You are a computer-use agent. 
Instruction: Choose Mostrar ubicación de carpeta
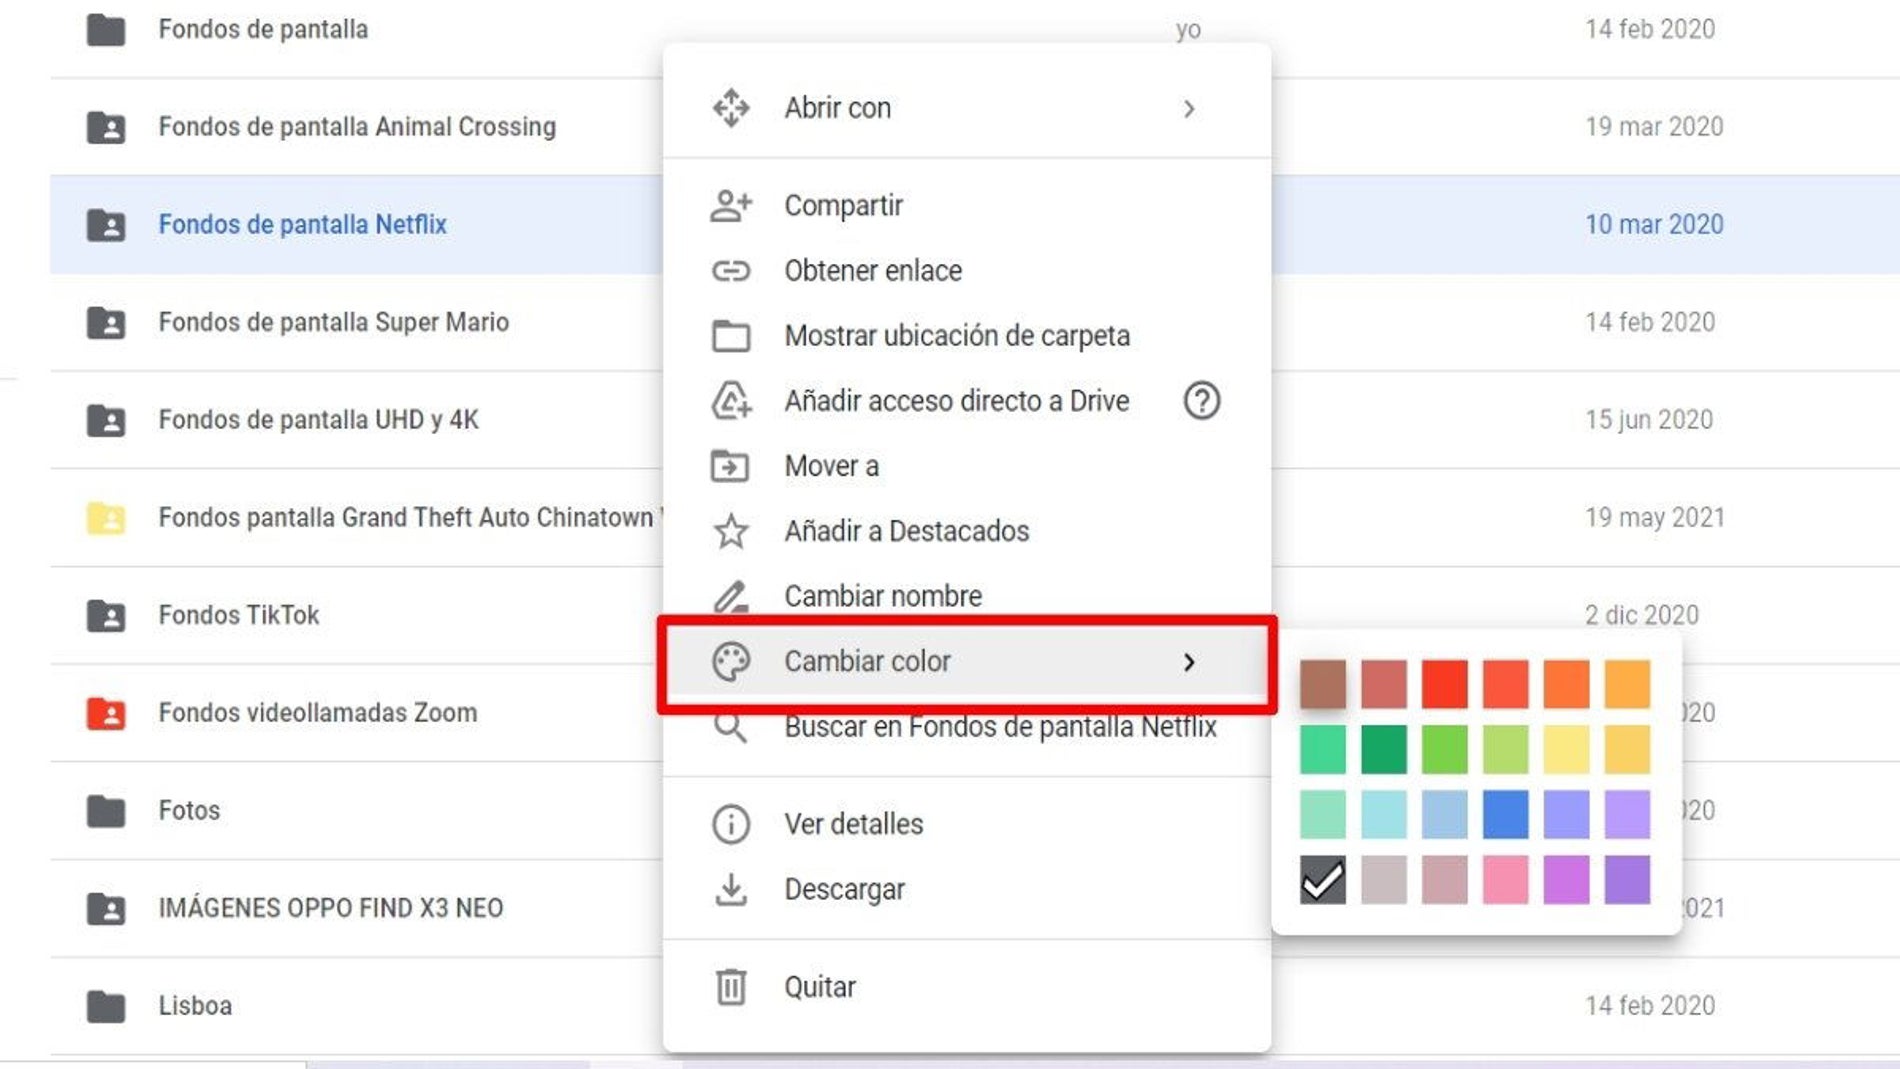(956, 336)
